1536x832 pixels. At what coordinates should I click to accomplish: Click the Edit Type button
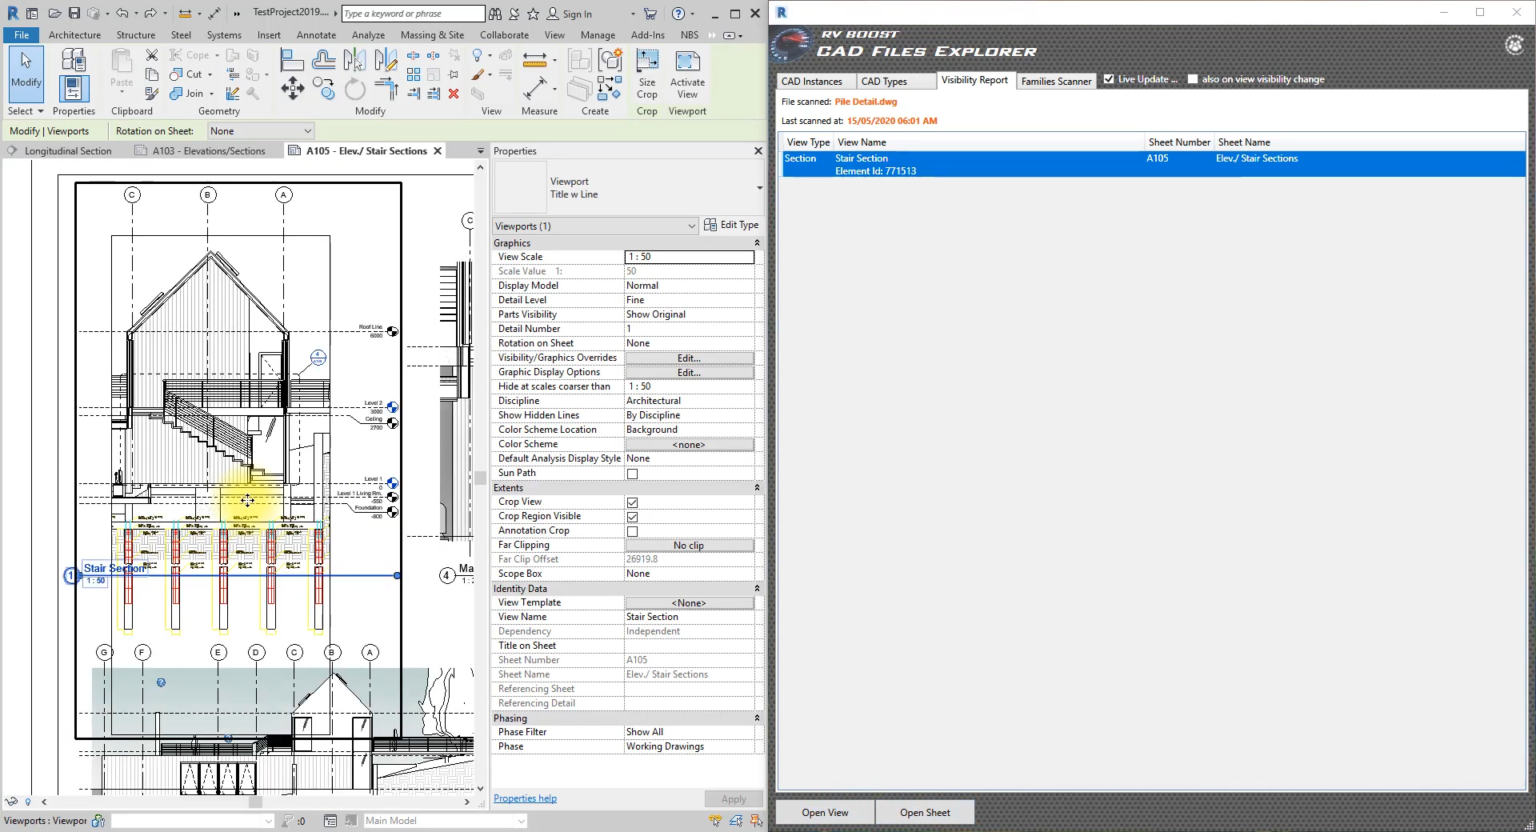[x=732, y=225]
